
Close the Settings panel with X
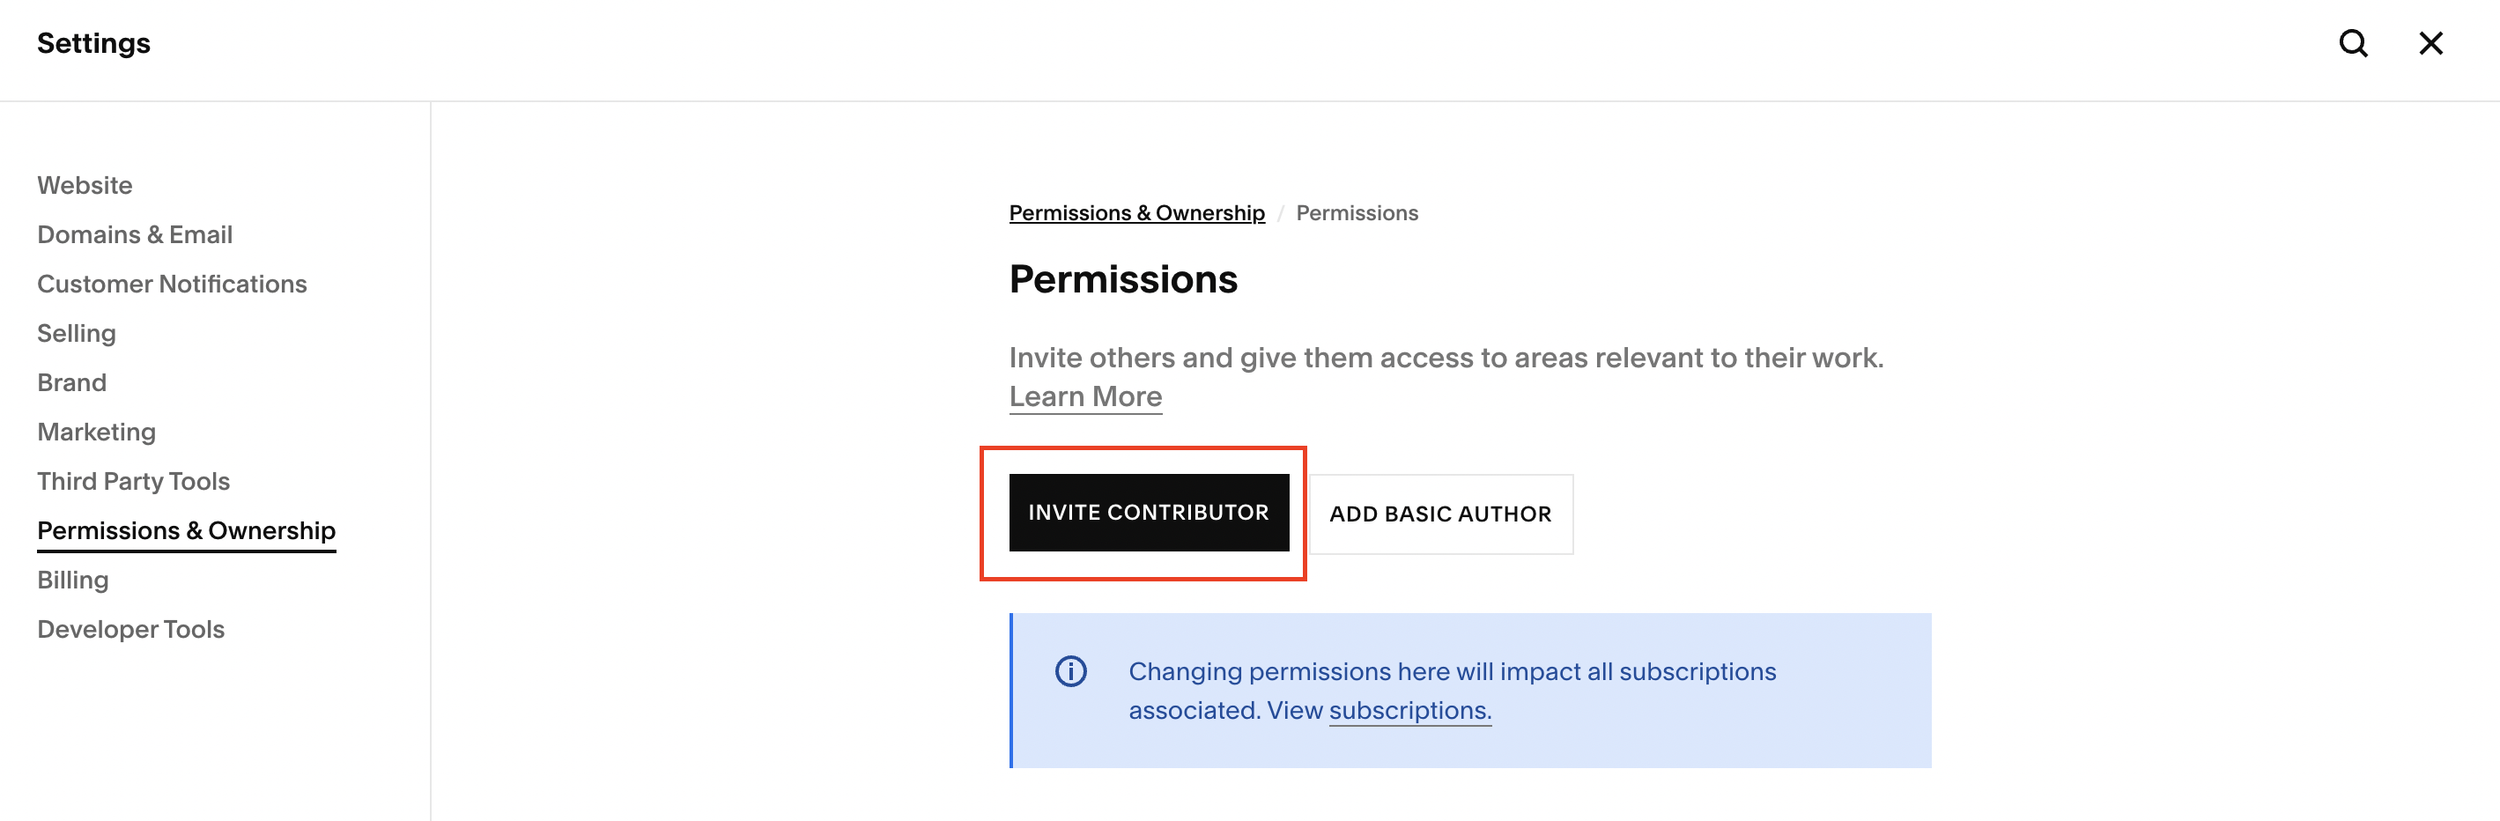click(2431, 43)
